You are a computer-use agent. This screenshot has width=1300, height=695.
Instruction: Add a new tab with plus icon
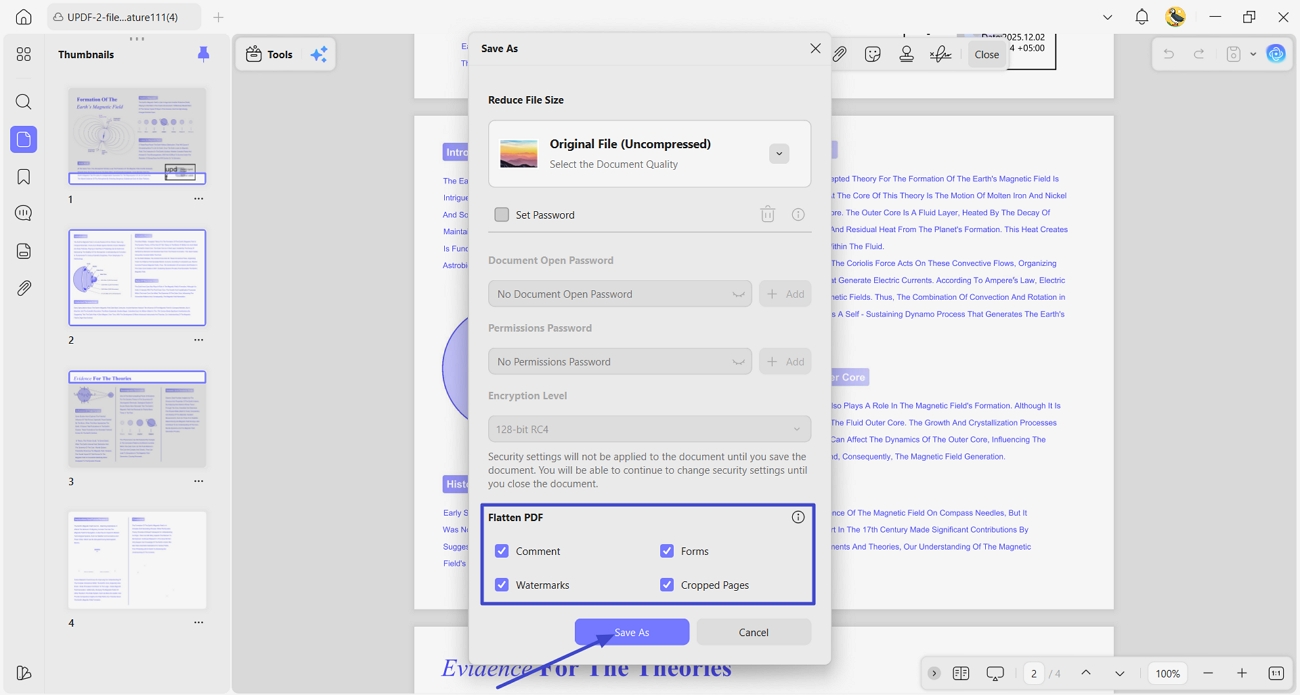(x=218, y=17)
